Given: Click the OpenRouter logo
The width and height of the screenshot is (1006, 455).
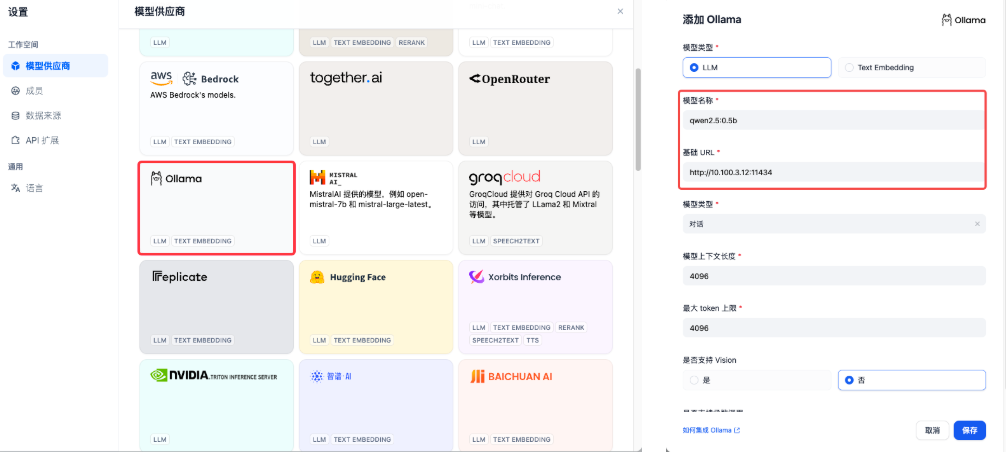Looking at the screenshot, I should [509, 79].
